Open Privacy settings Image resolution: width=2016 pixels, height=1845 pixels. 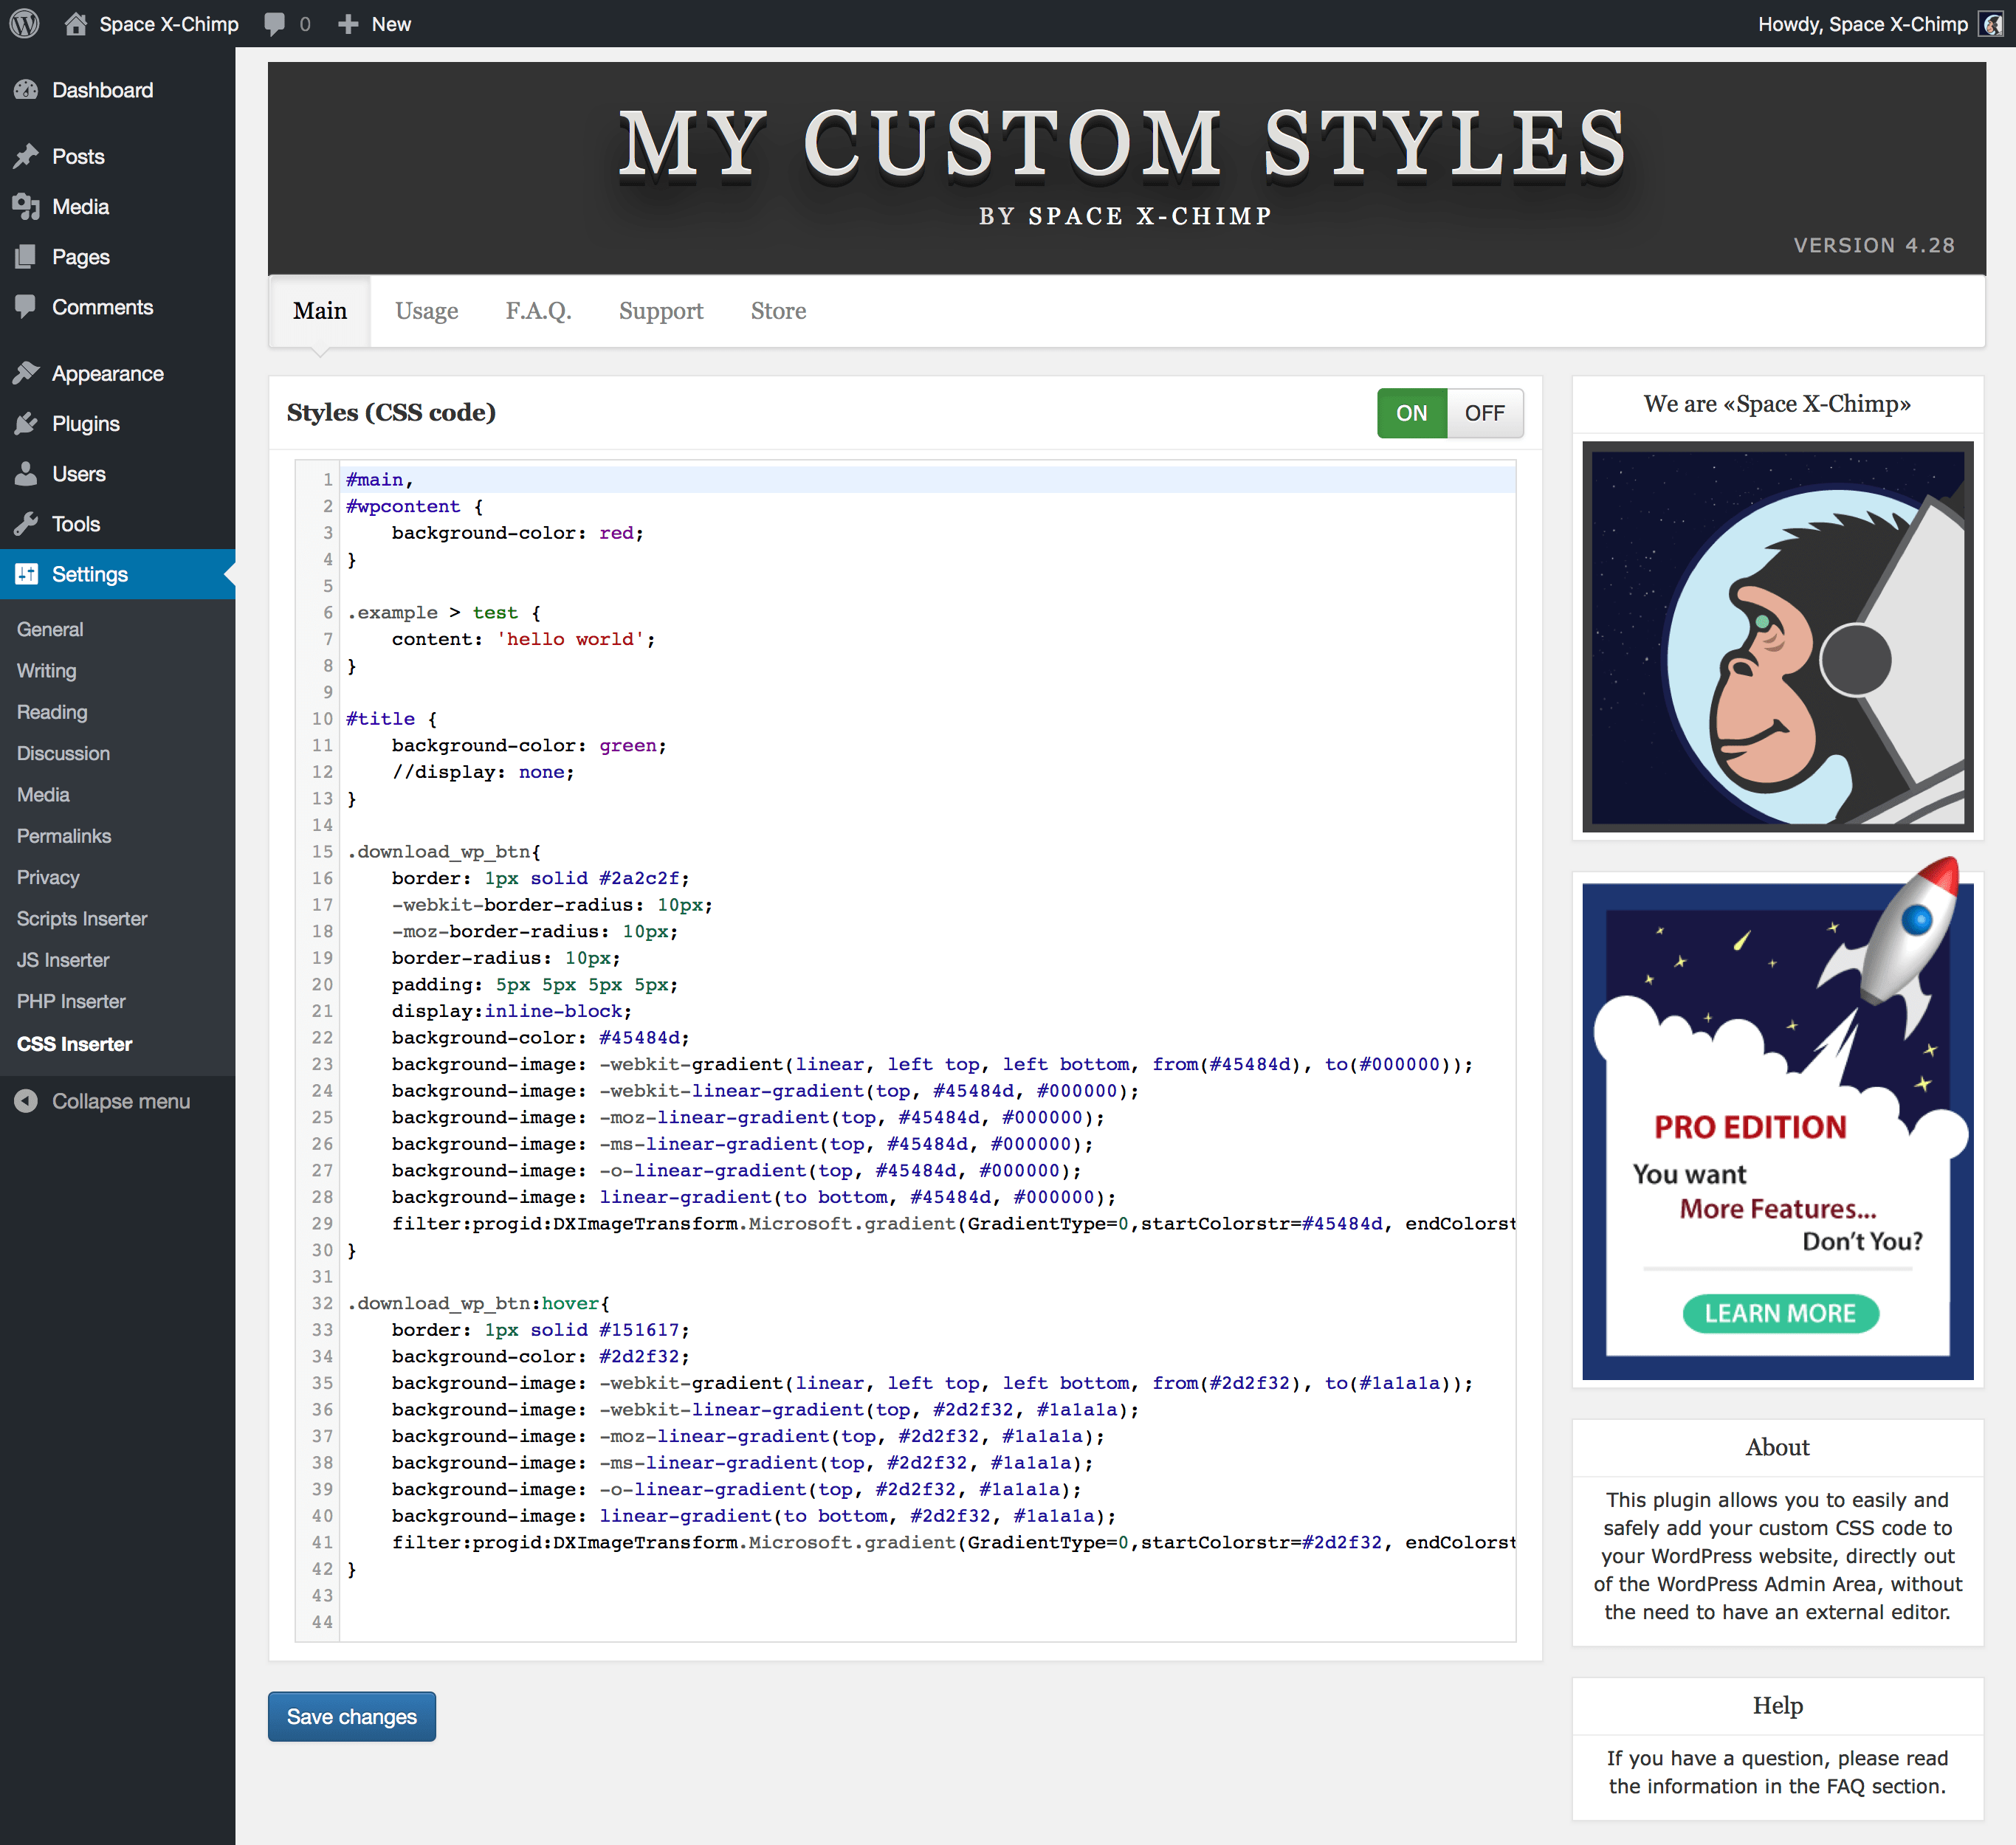point(48,877)
